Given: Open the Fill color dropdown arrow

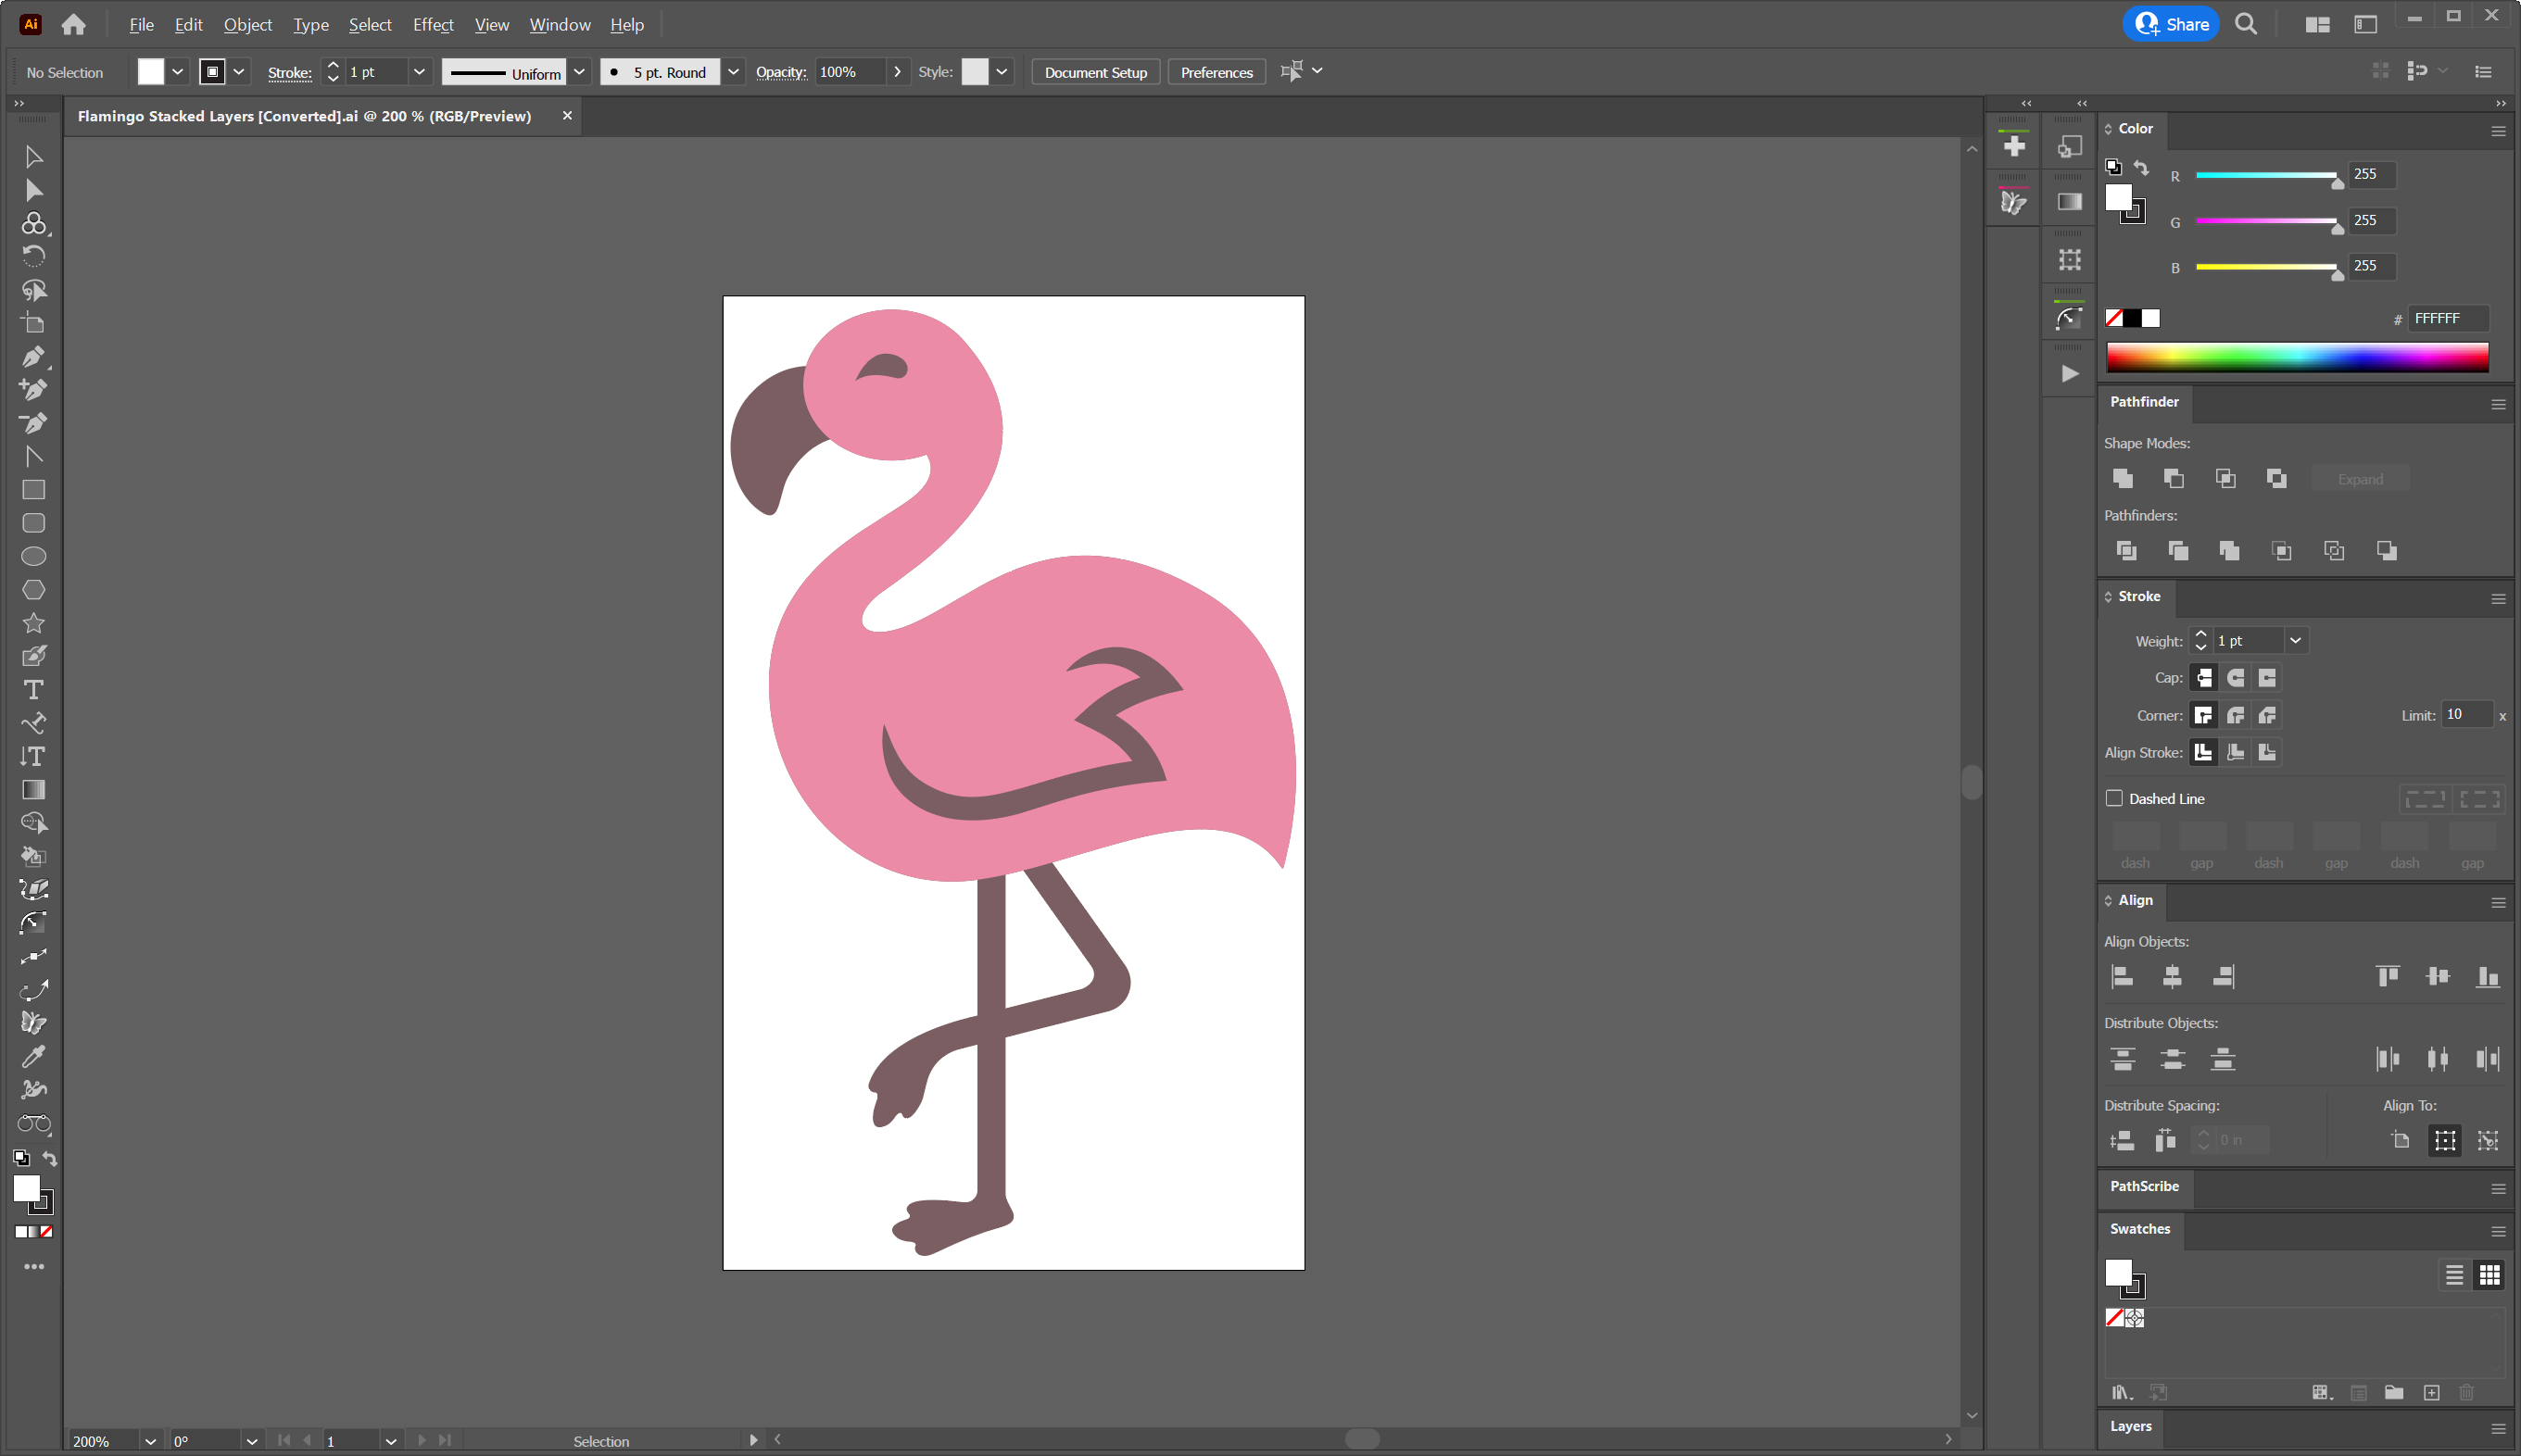Looking at the screenshot, I should pyautogui.click(x=177, y=72).
